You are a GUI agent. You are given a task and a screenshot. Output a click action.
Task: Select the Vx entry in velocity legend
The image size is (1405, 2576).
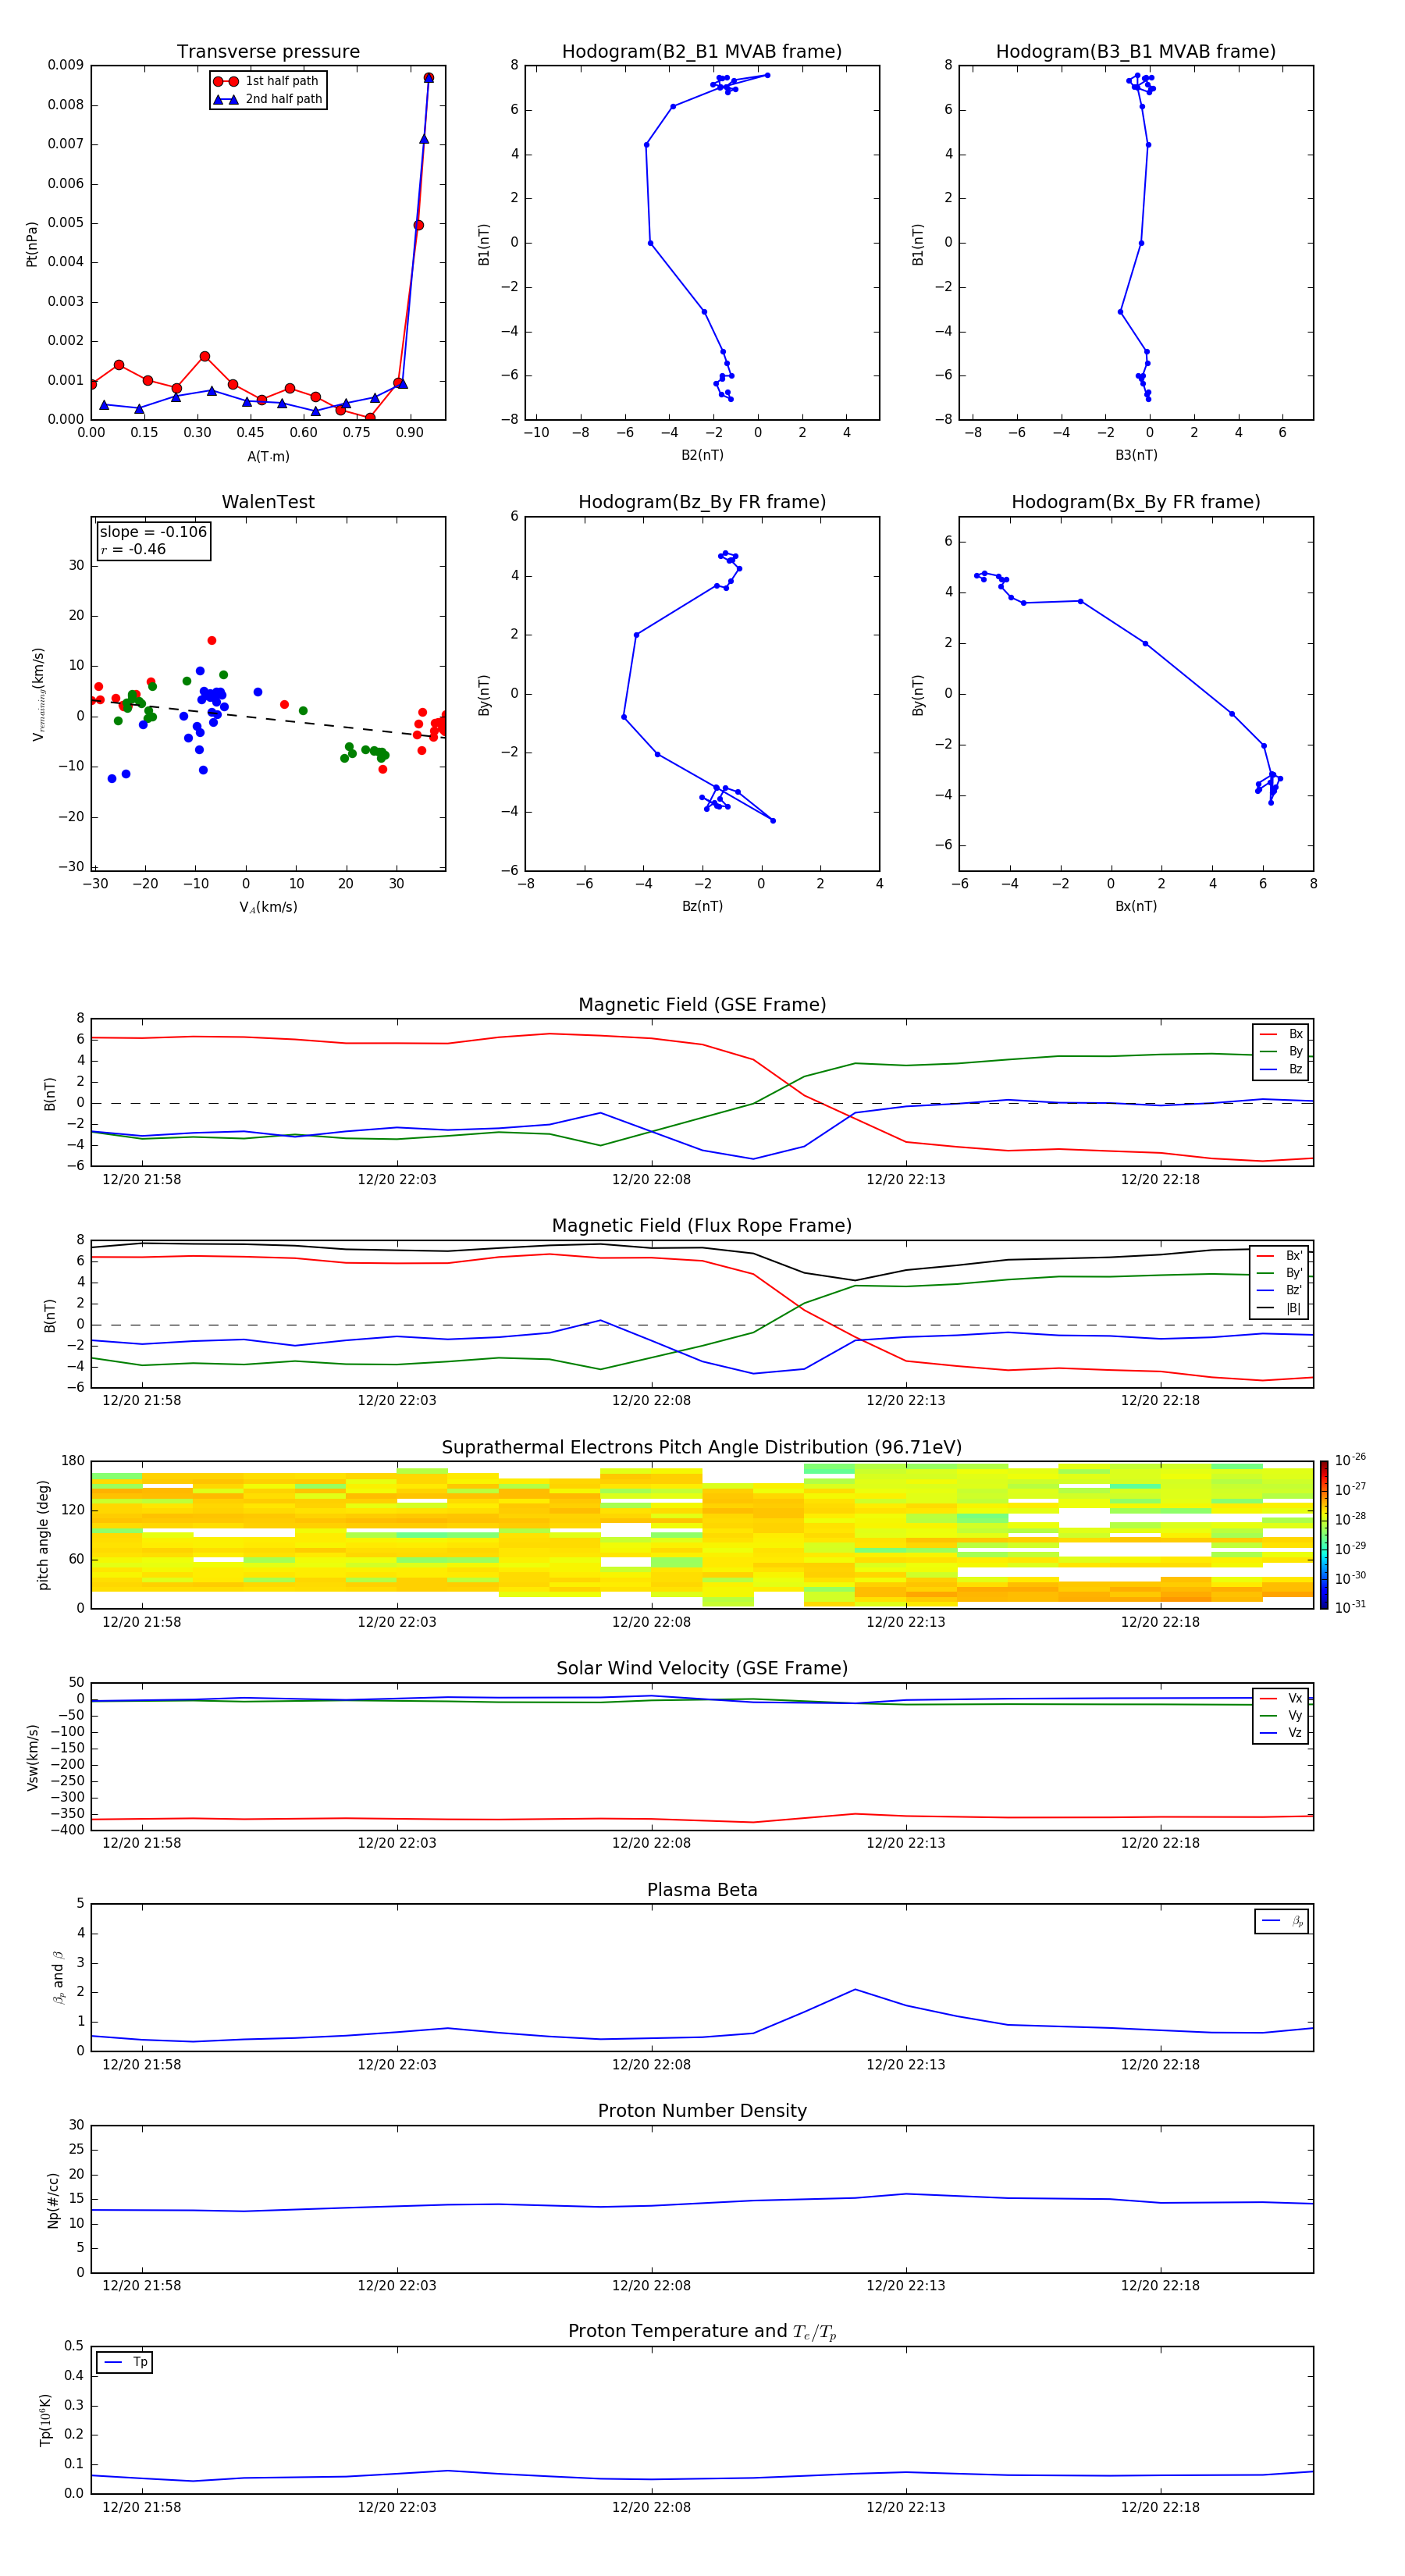(x=1281, y=1699)
